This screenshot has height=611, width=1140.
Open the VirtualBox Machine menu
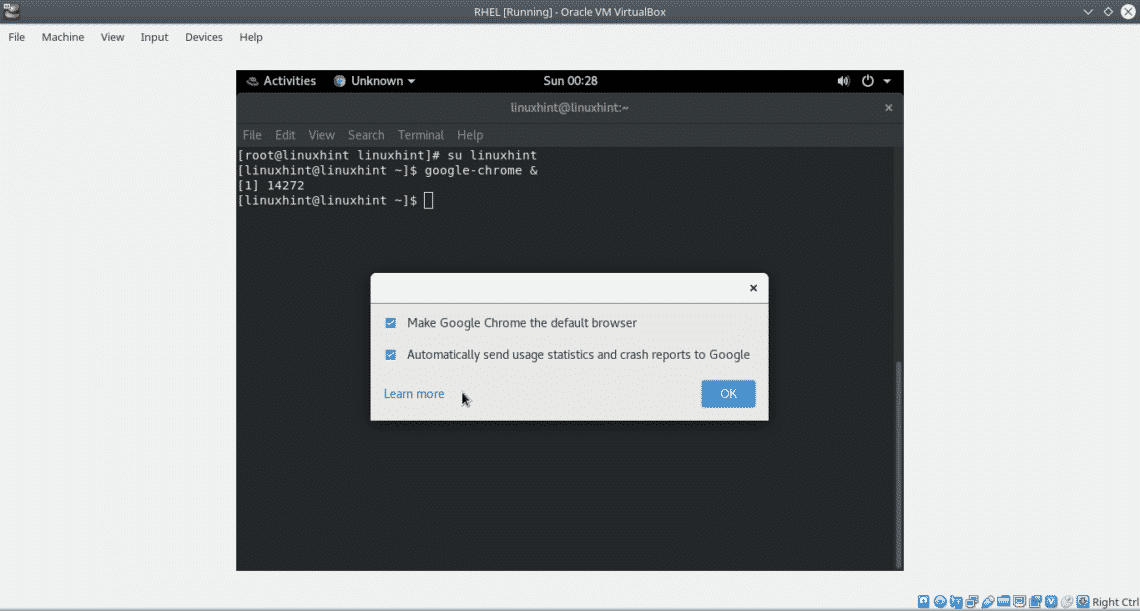[63, 37]
